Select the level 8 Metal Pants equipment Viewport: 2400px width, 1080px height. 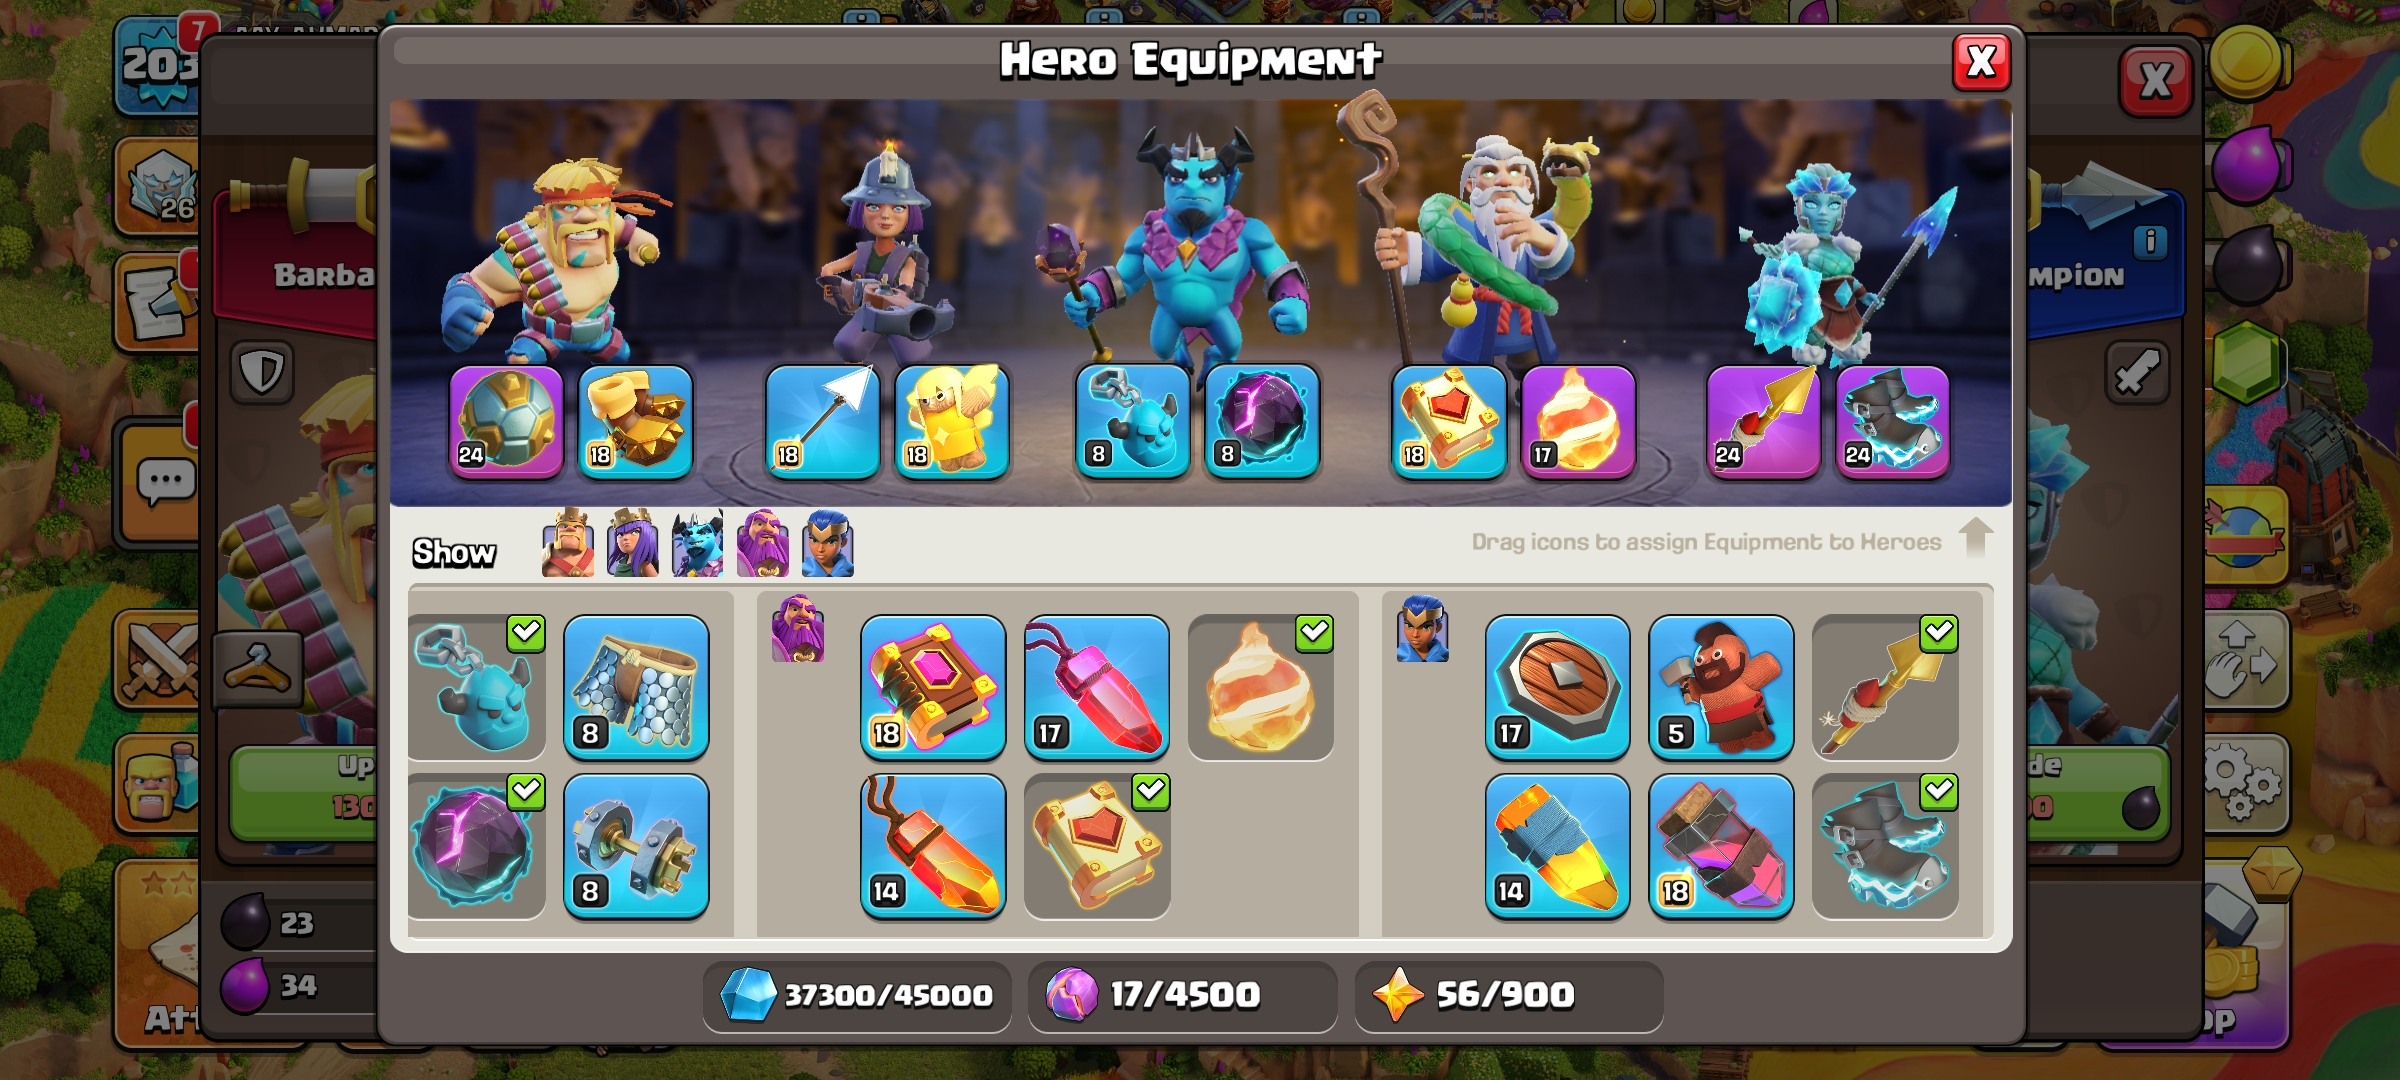point(636,687)
